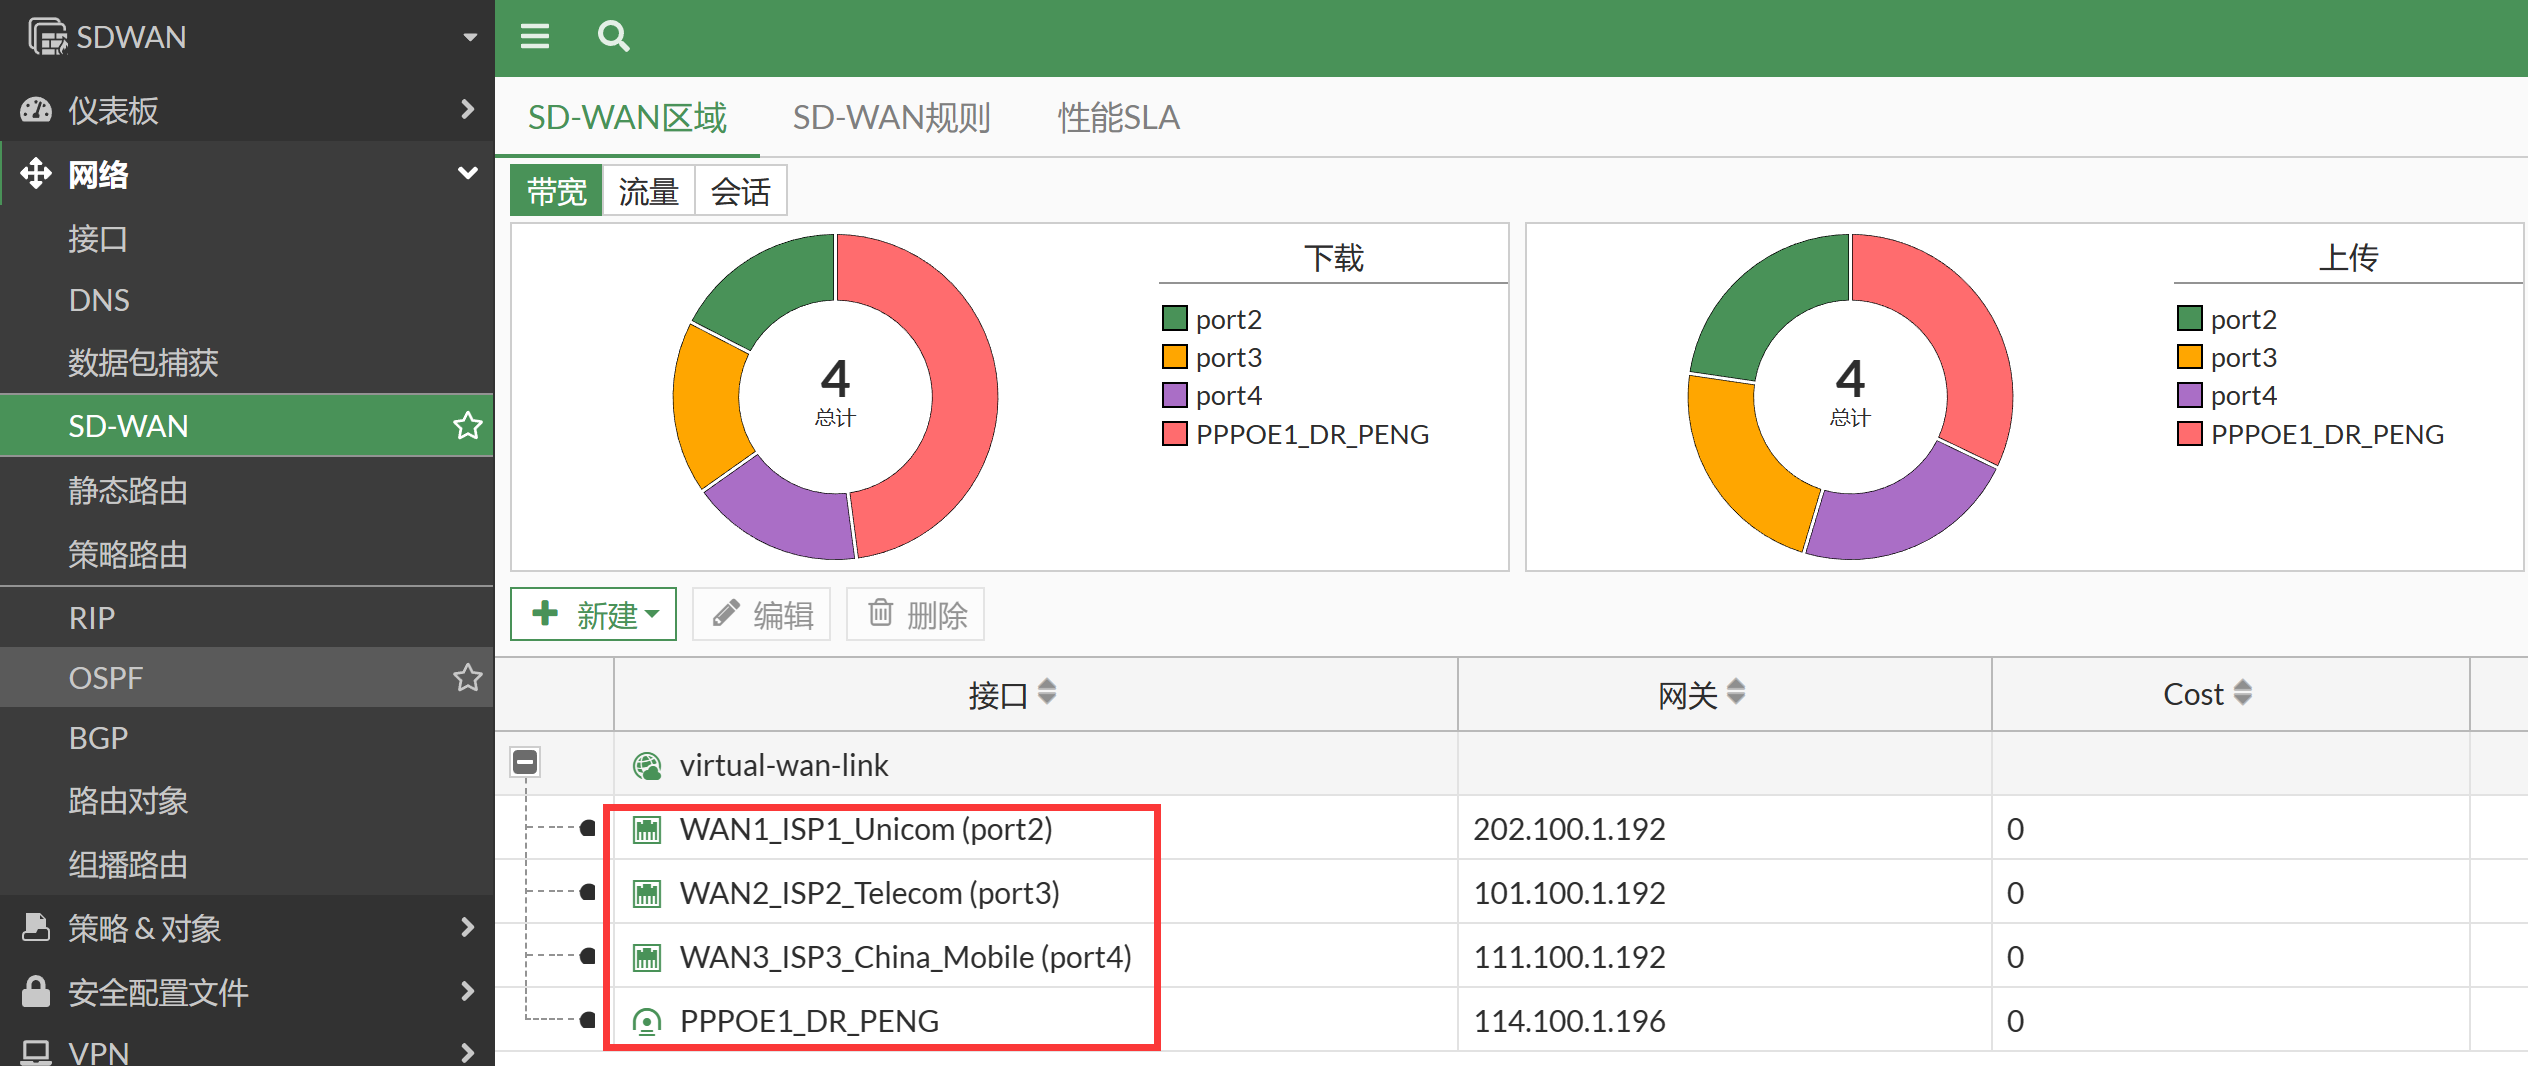The image size is (2528, 1066).
Task: Collapse the virtual-wan-link tree group
Action: pos(525,763)
